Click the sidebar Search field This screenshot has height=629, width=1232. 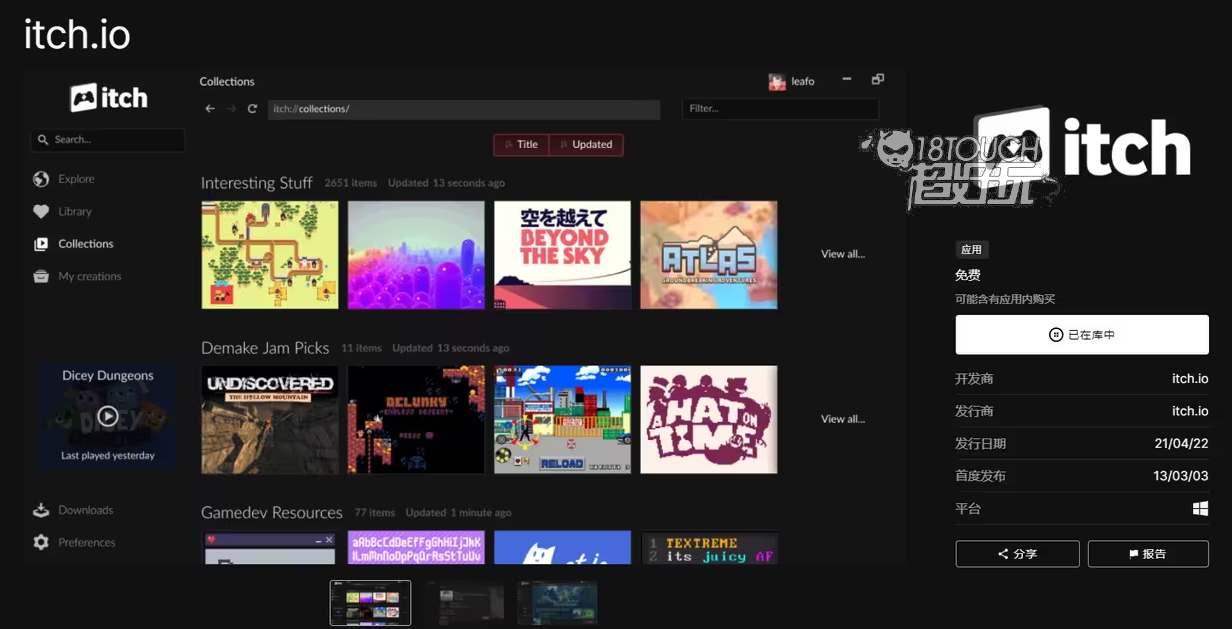point(107,140)
